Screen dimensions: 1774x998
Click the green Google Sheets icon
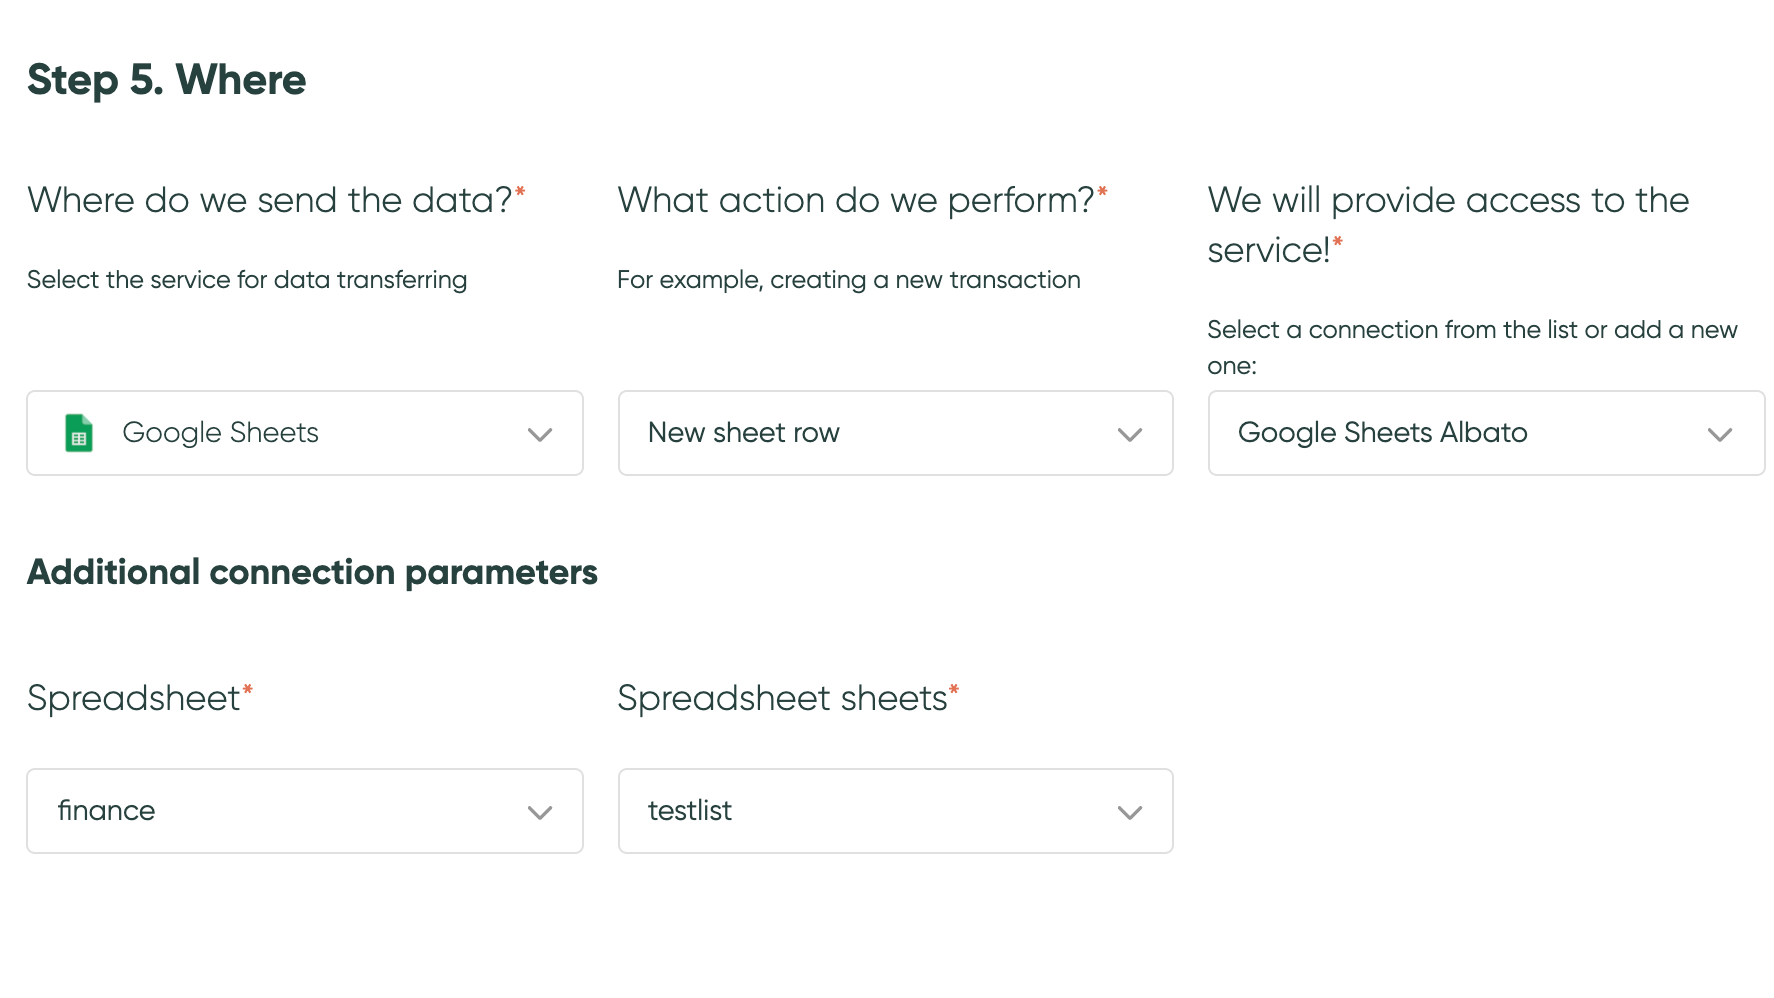pyautogui.click(x=79, y=433)
